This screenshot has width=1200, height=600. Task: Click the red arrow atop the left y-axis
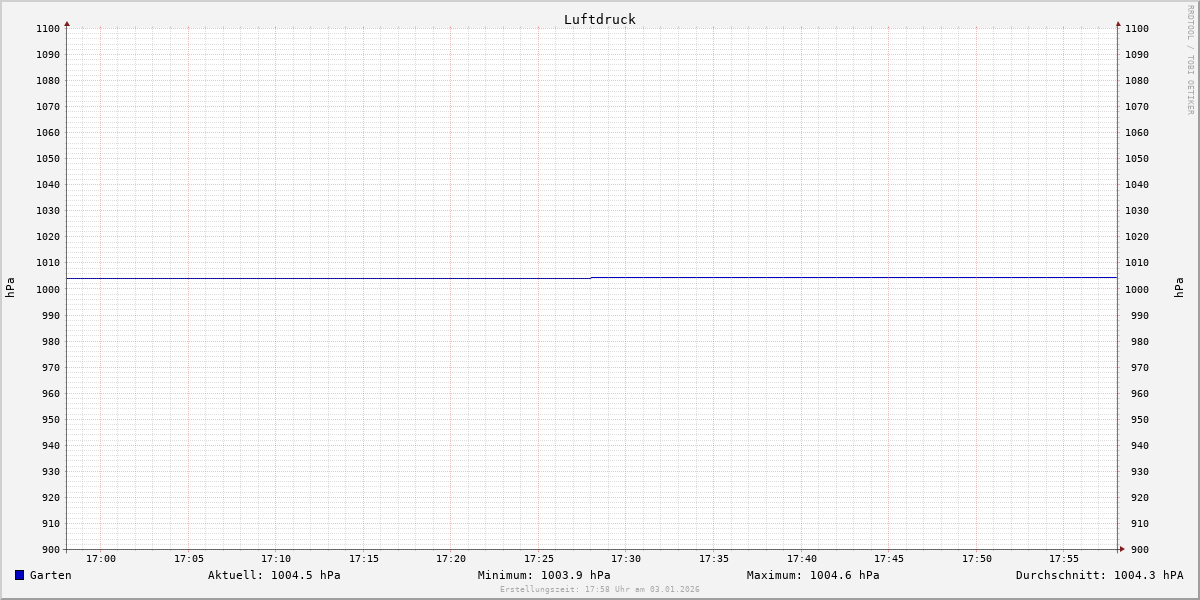click(x=67, y=23)
